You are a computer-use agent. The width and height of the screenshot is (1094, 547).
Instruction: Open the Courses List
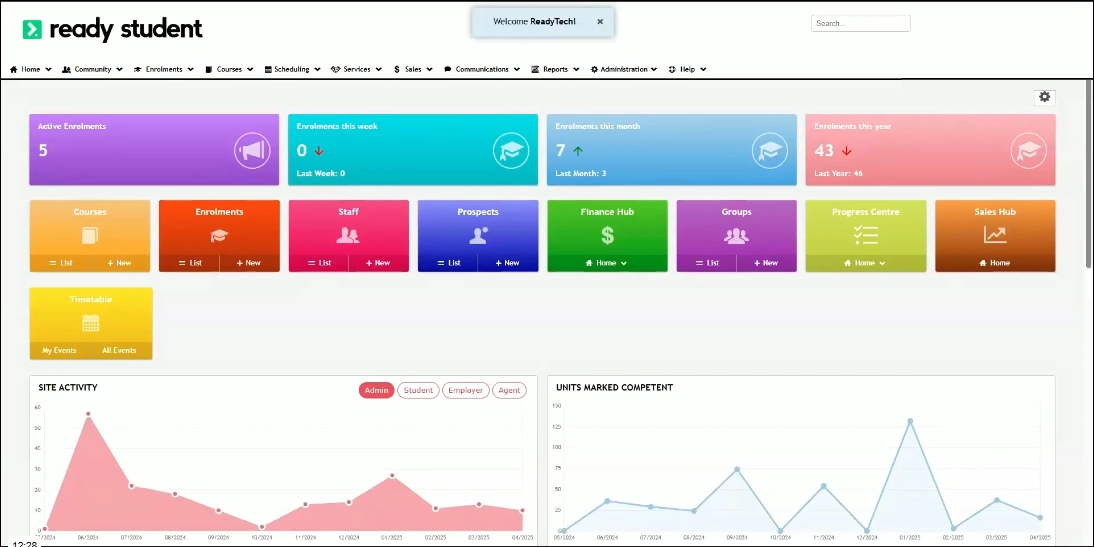point(60,263)
